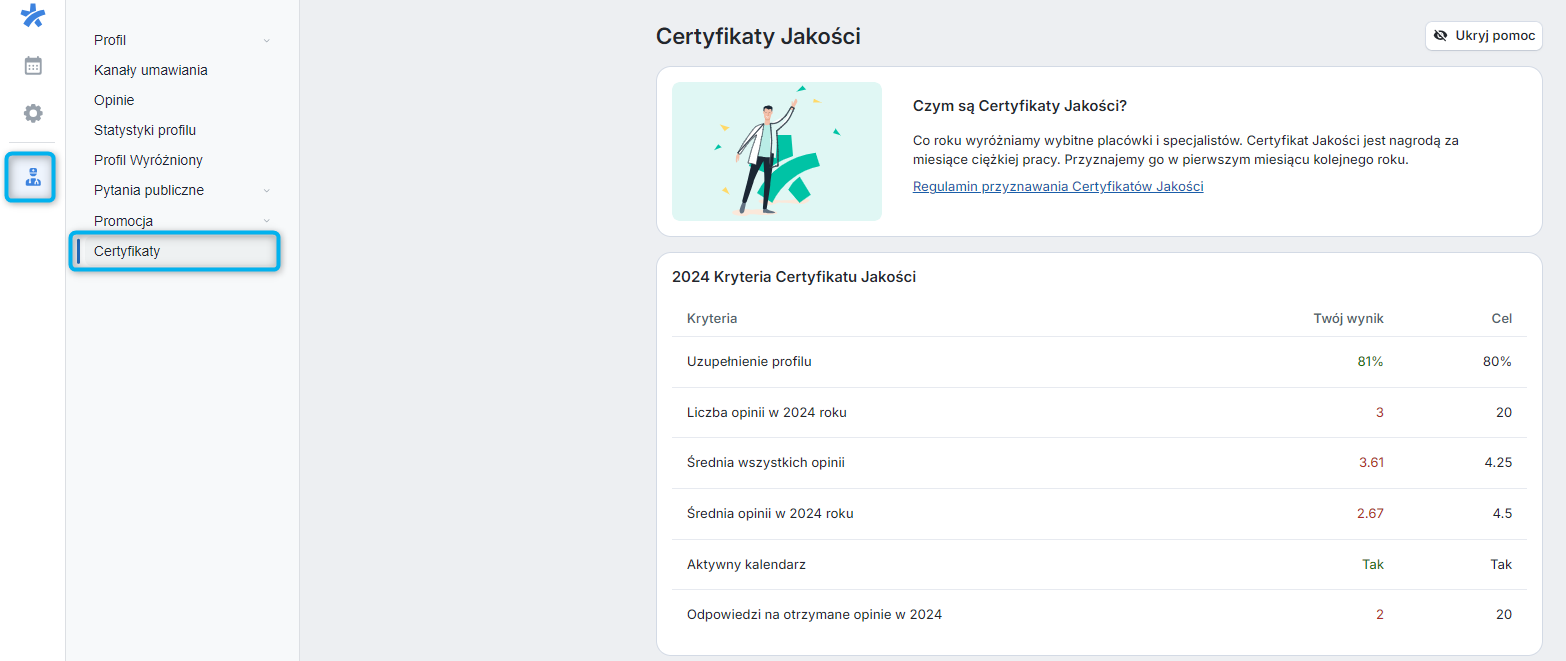Image resolution: width=1566 pixels, height=661 pixels.
Task: Open the Regulamin przyznawania Certyfikatów Jakości link
Action: pos(1057,186)
